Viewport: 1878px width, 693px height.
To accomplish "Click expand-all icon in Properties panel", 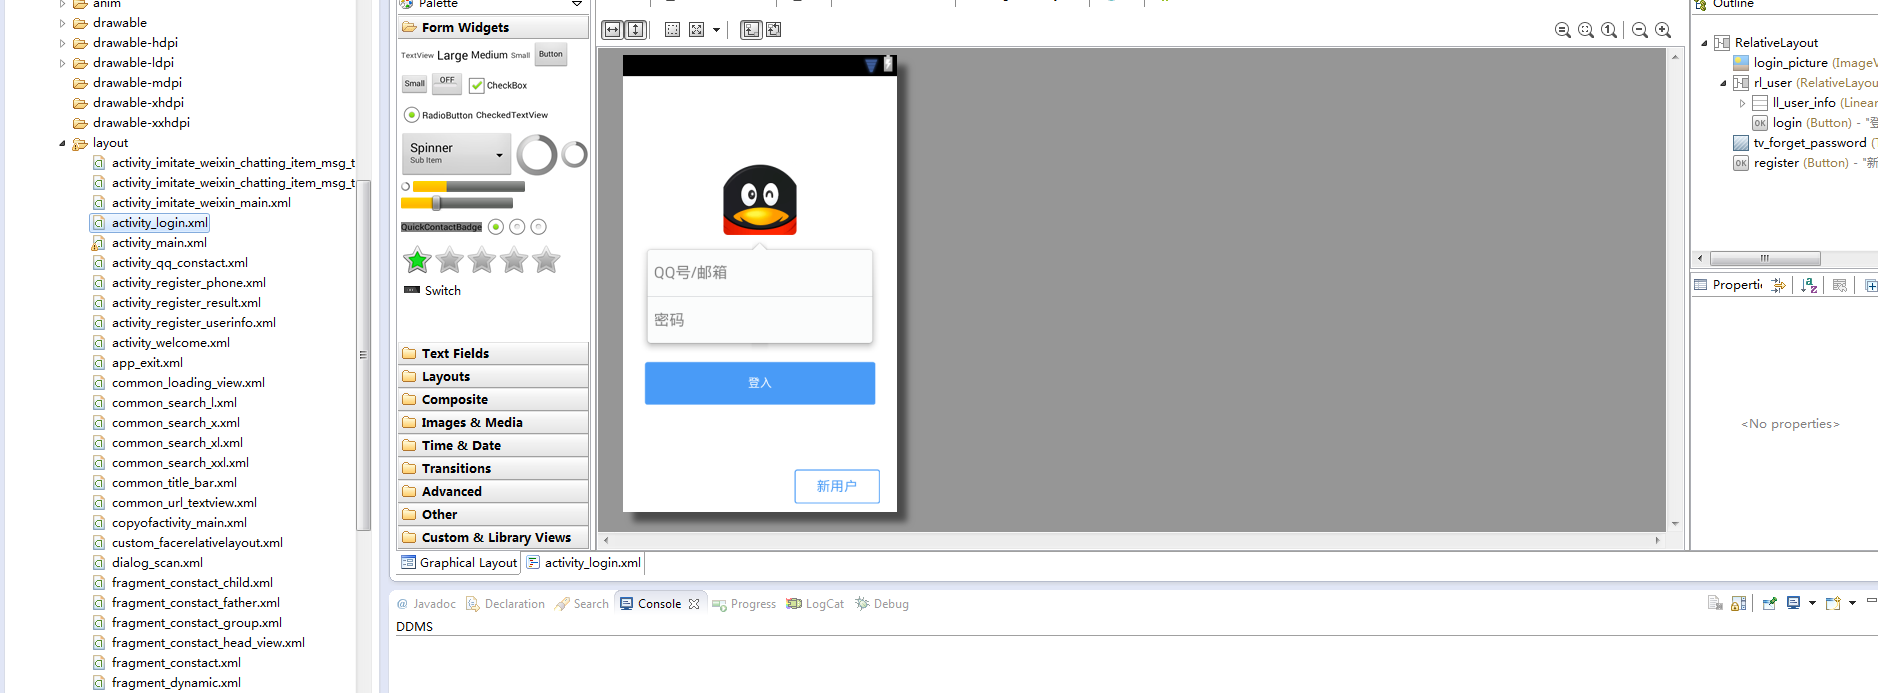I will (x=1870, y=285).
